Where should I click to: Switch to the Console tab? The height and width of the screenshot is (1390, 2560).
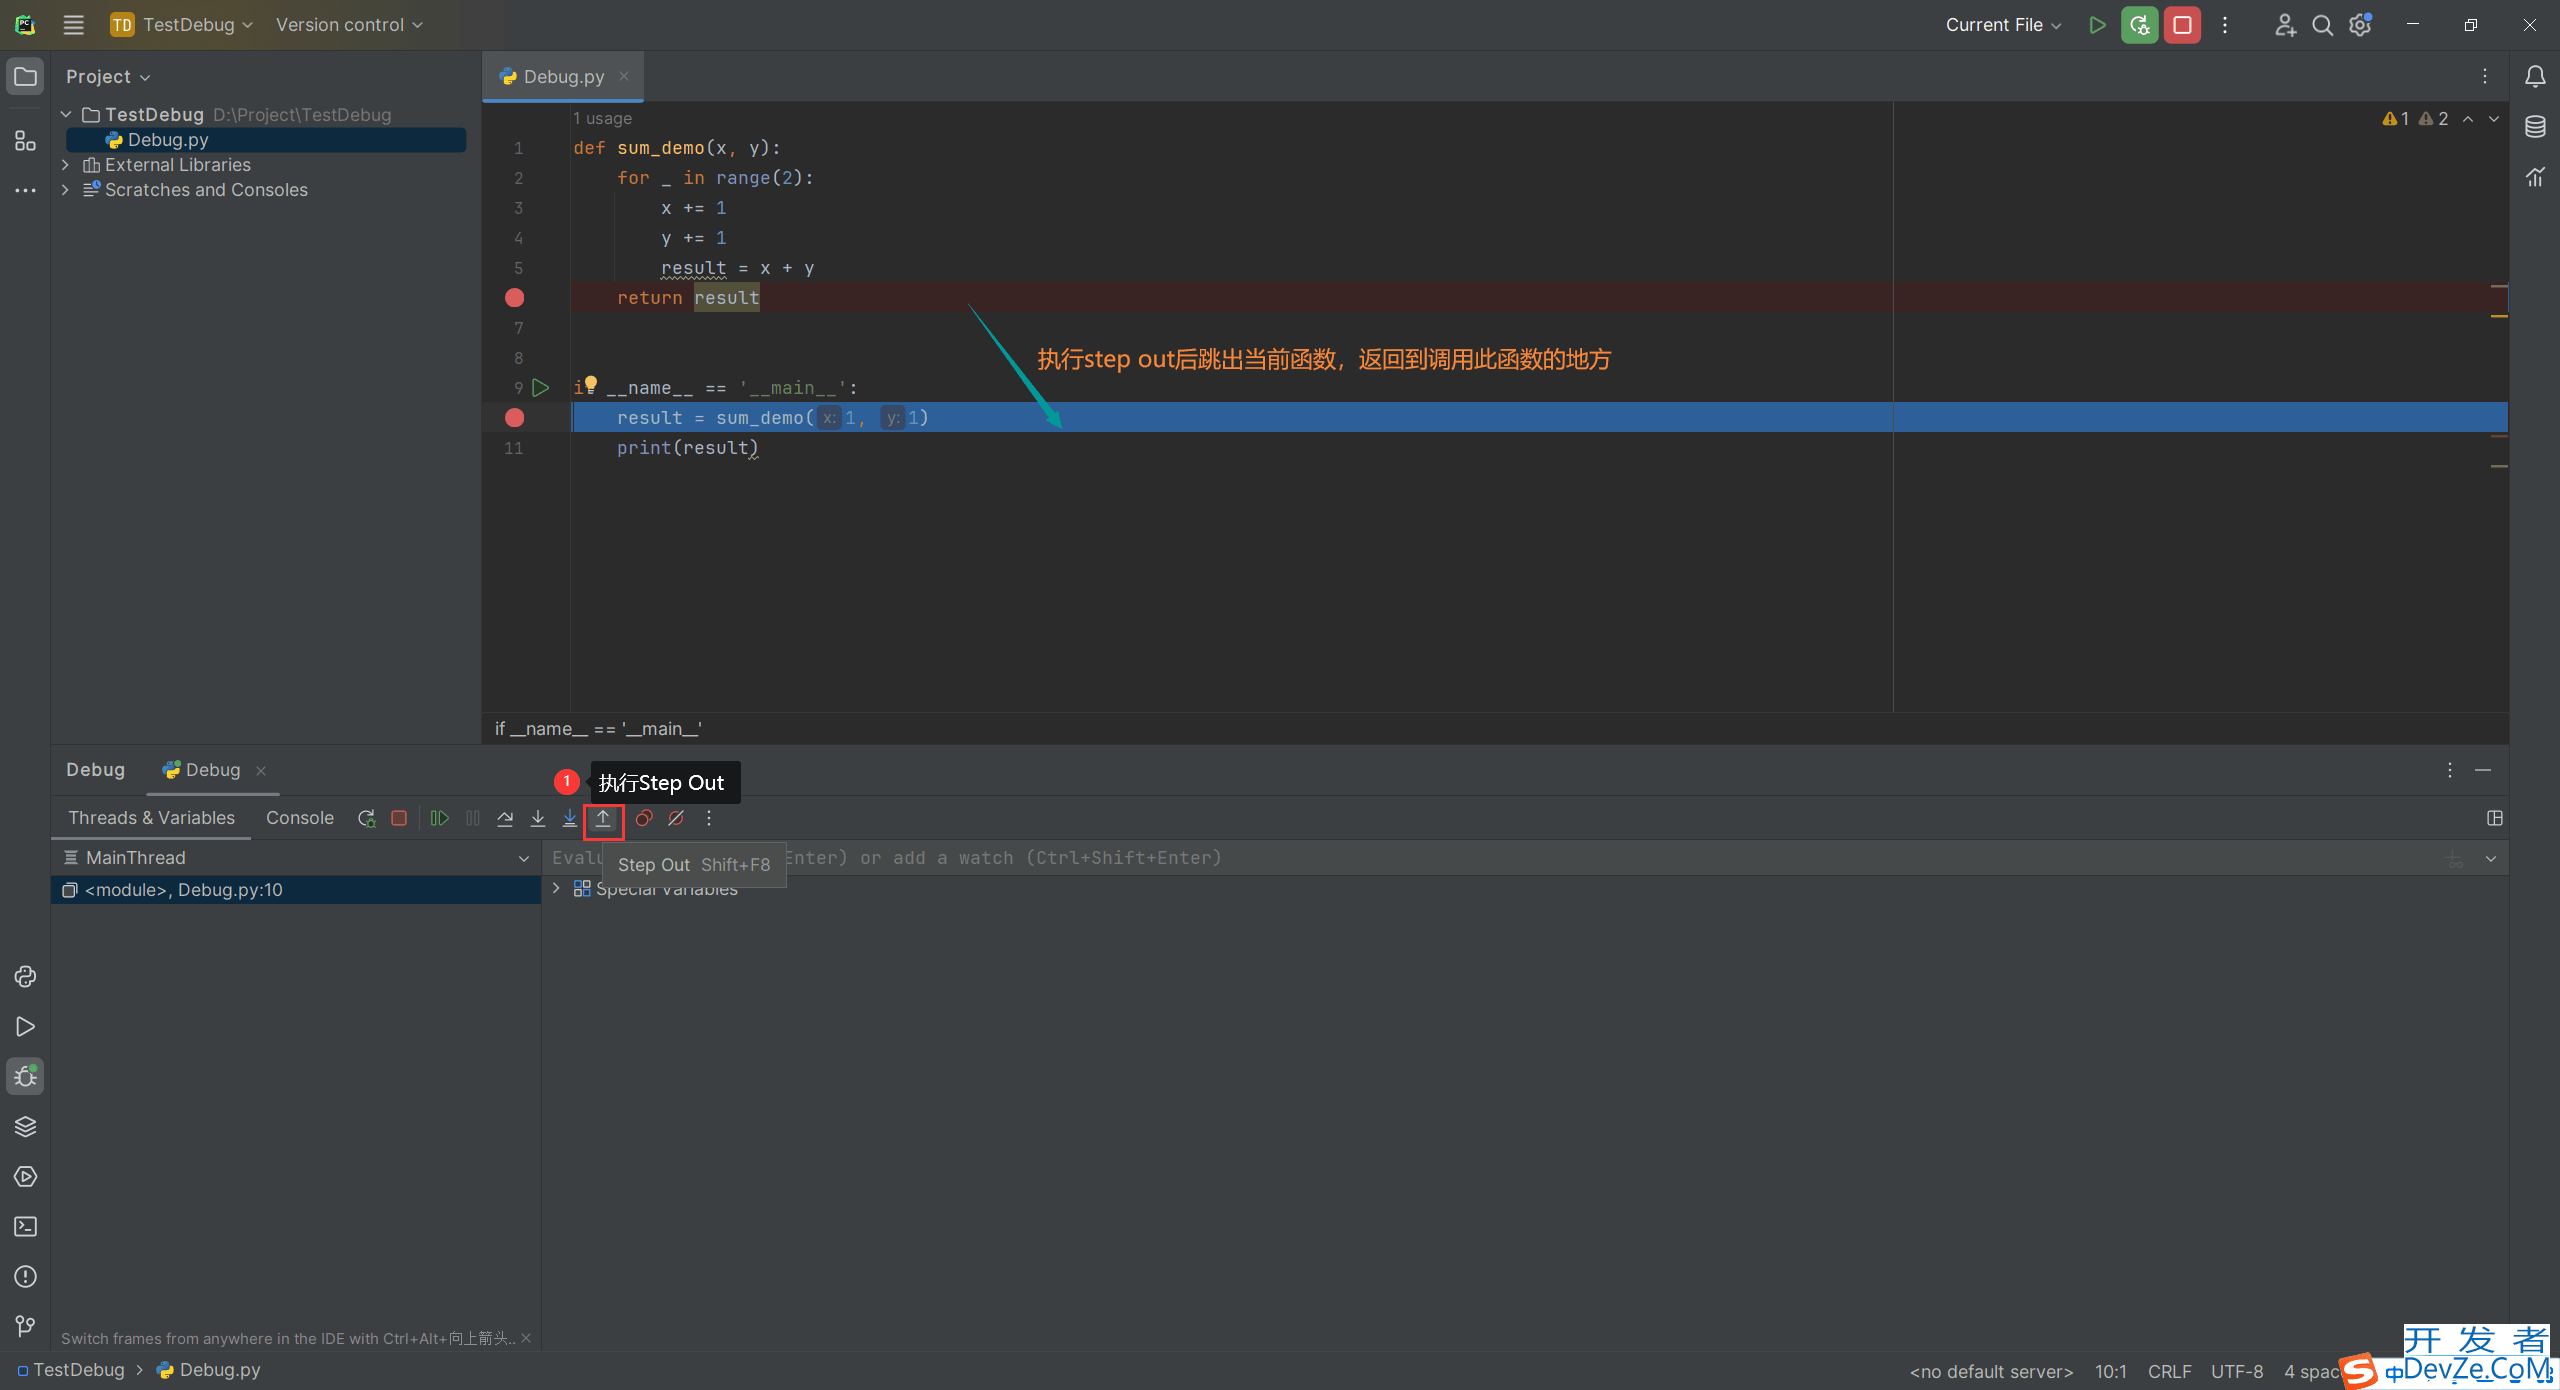(300, 818)
